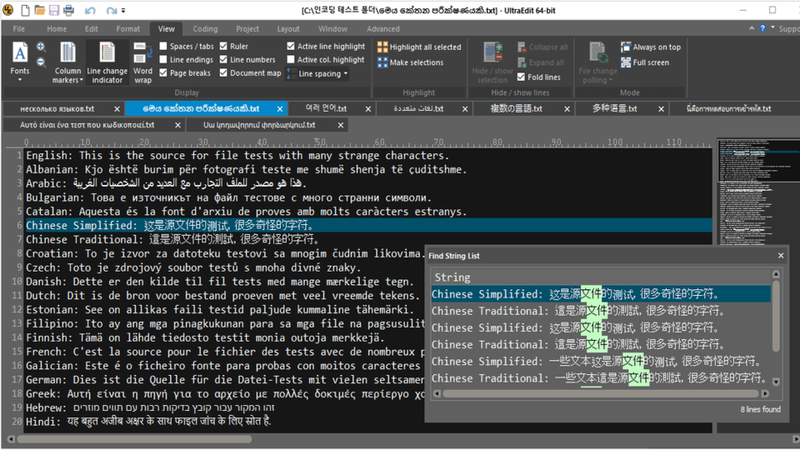Image resolution: width=800 pixels, height=450 pixels.
Task: Click Make selections in Highlight group
Action: click(414, 62)
